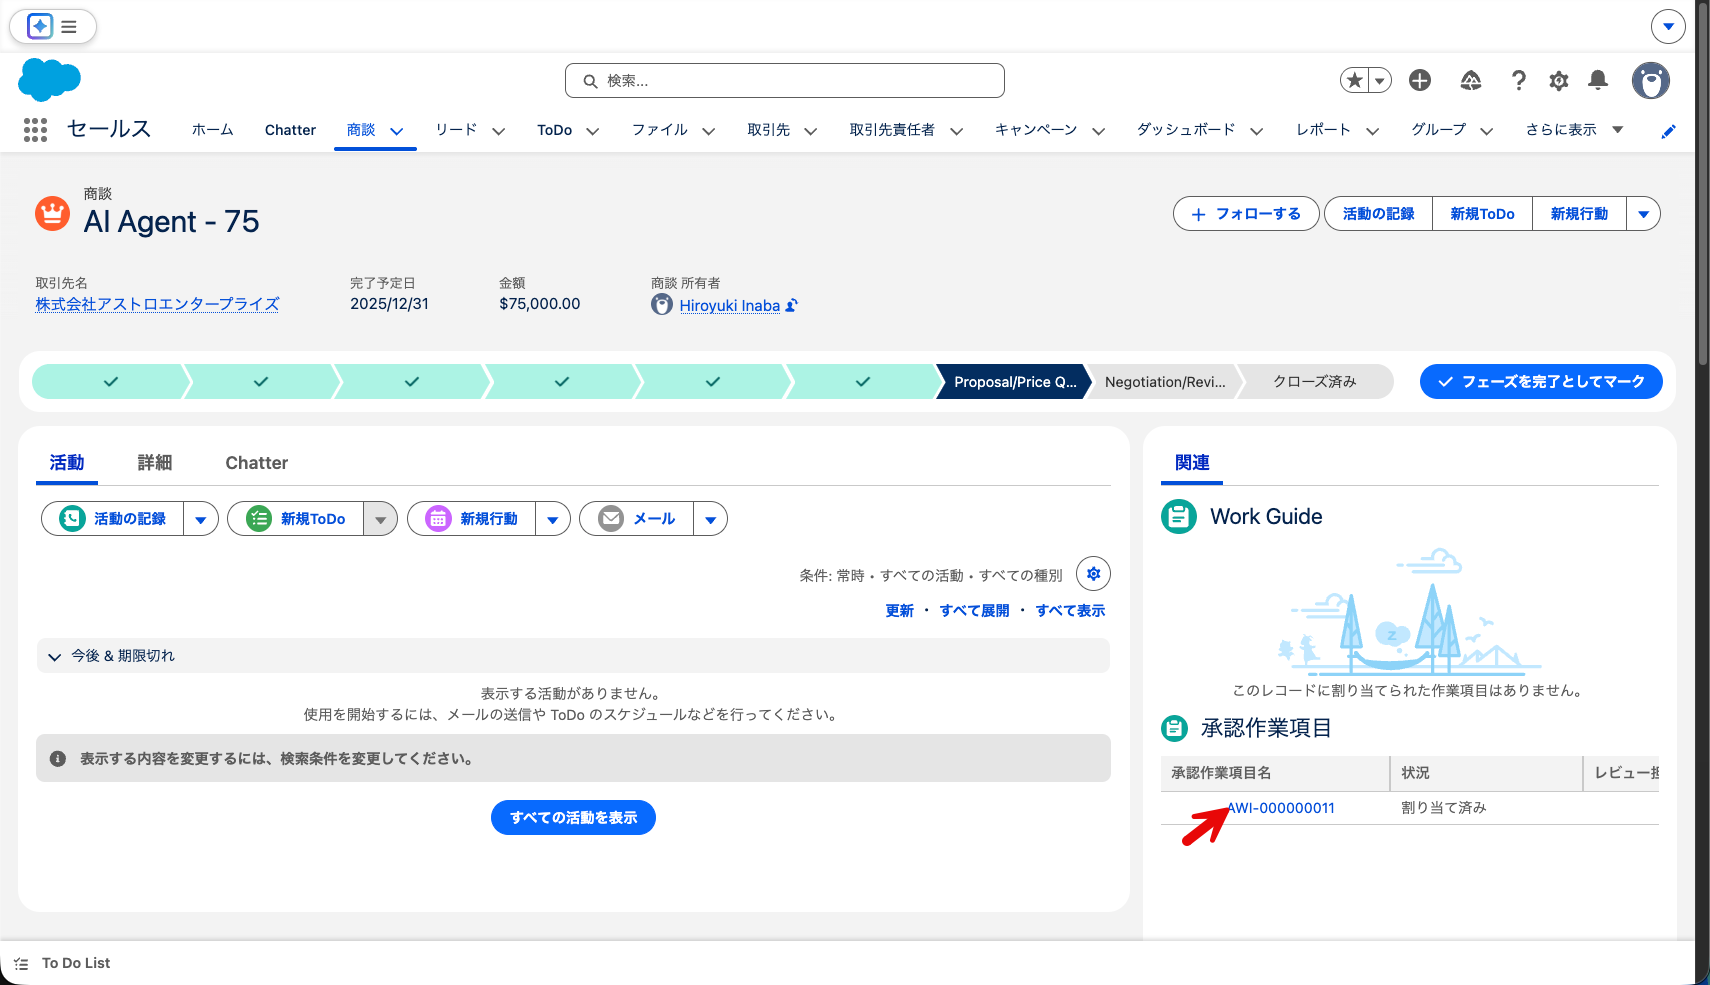Click the フォローする button
This screenshot has width=1710, height=985.
(1246, 214)
